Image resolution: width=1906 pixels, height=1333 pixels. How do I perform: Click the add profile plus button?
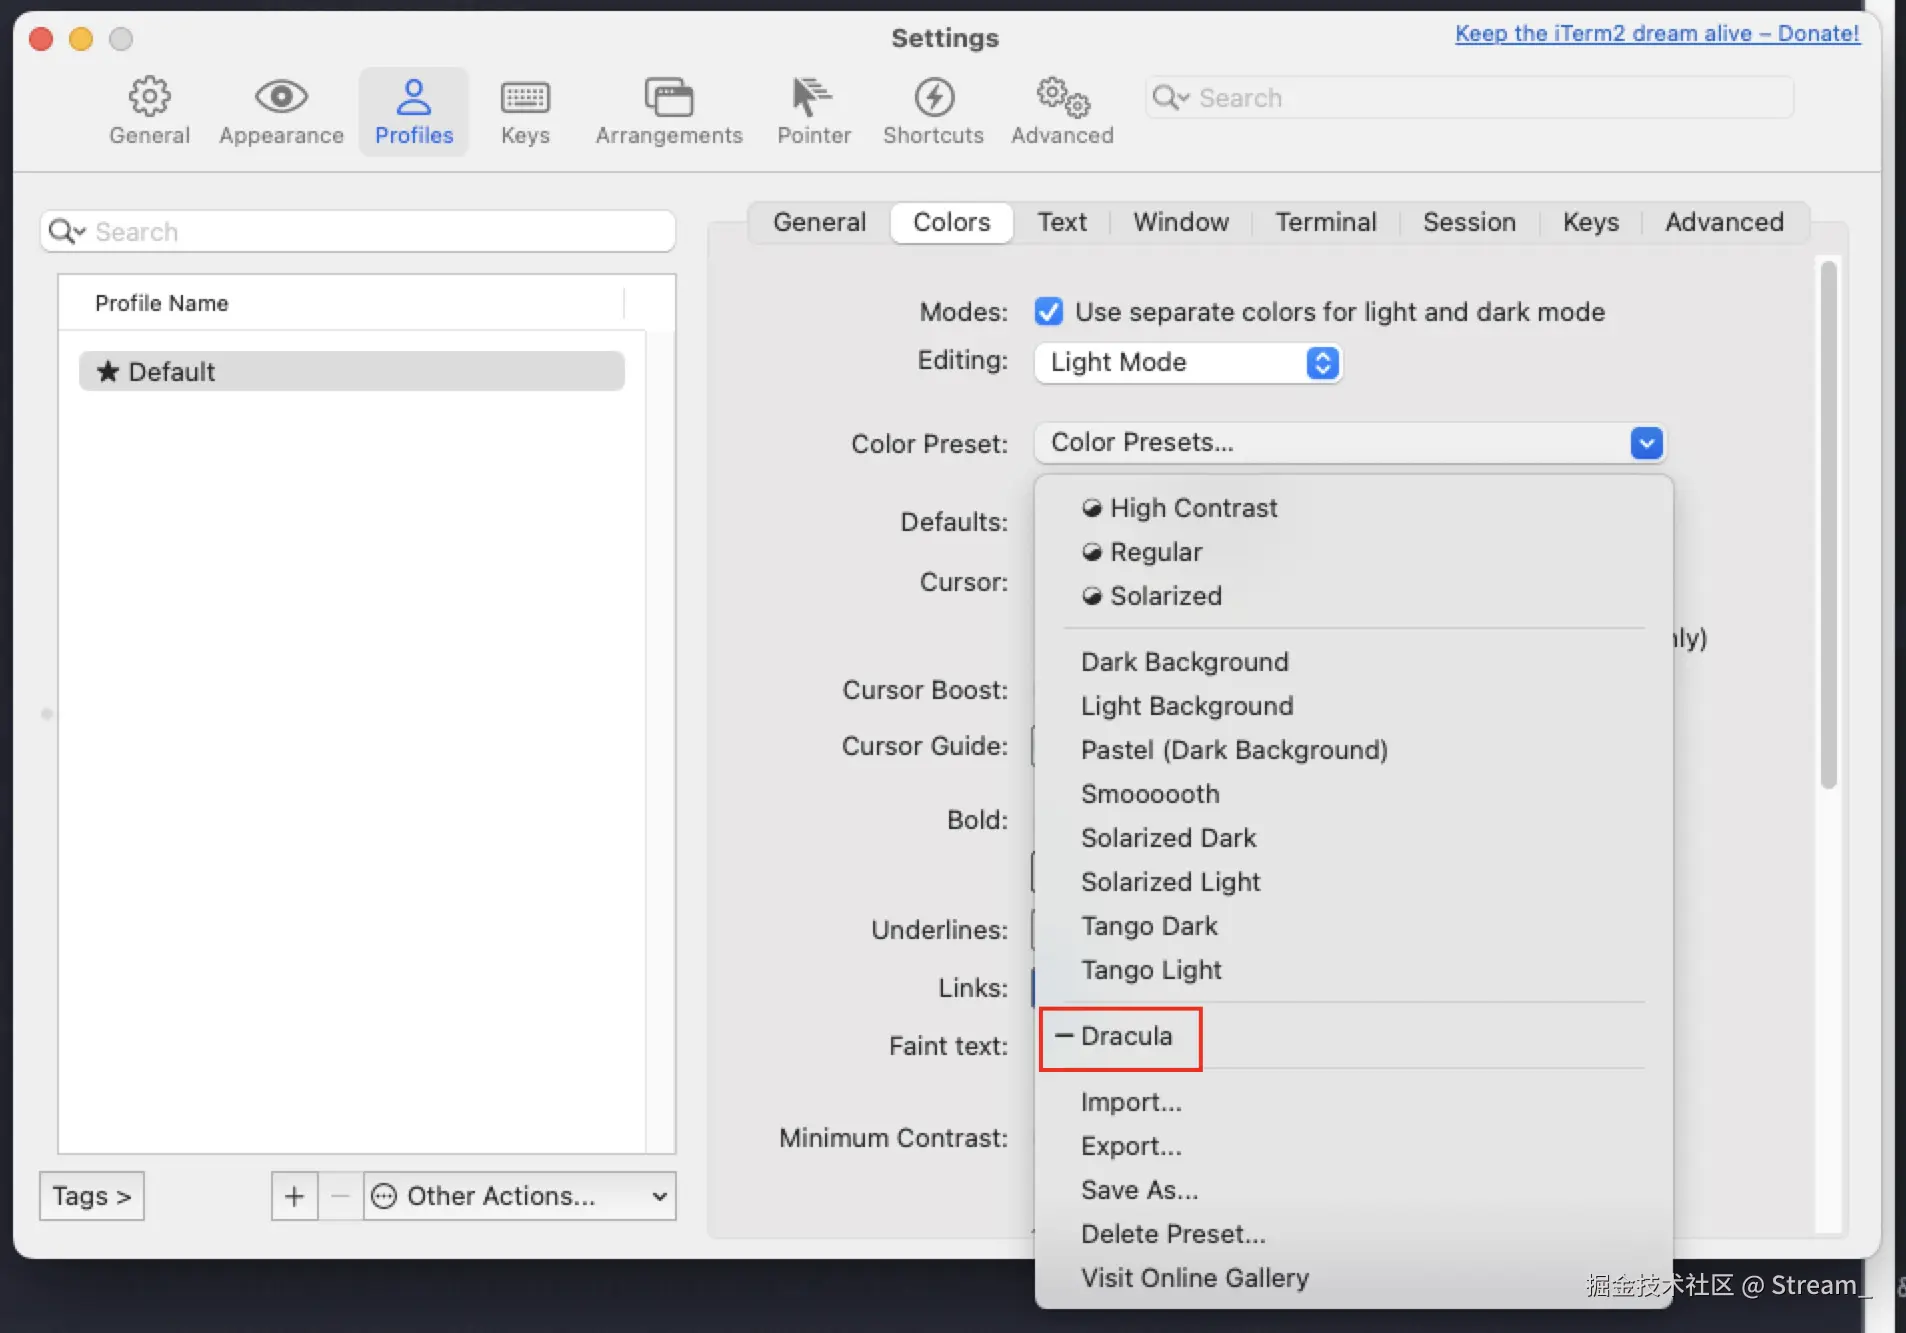(x=294, y=1196)
